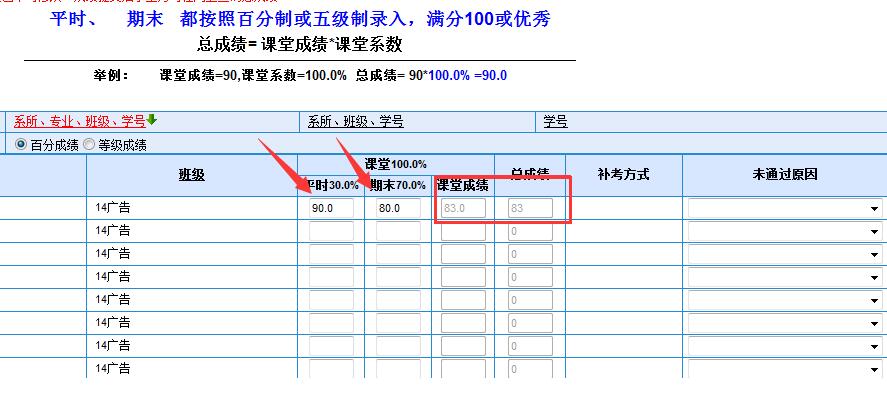Open third row 未通过原因 dropdown
Image resolution: width=887 pixels, height=400 pixels.
click(784, 255)
